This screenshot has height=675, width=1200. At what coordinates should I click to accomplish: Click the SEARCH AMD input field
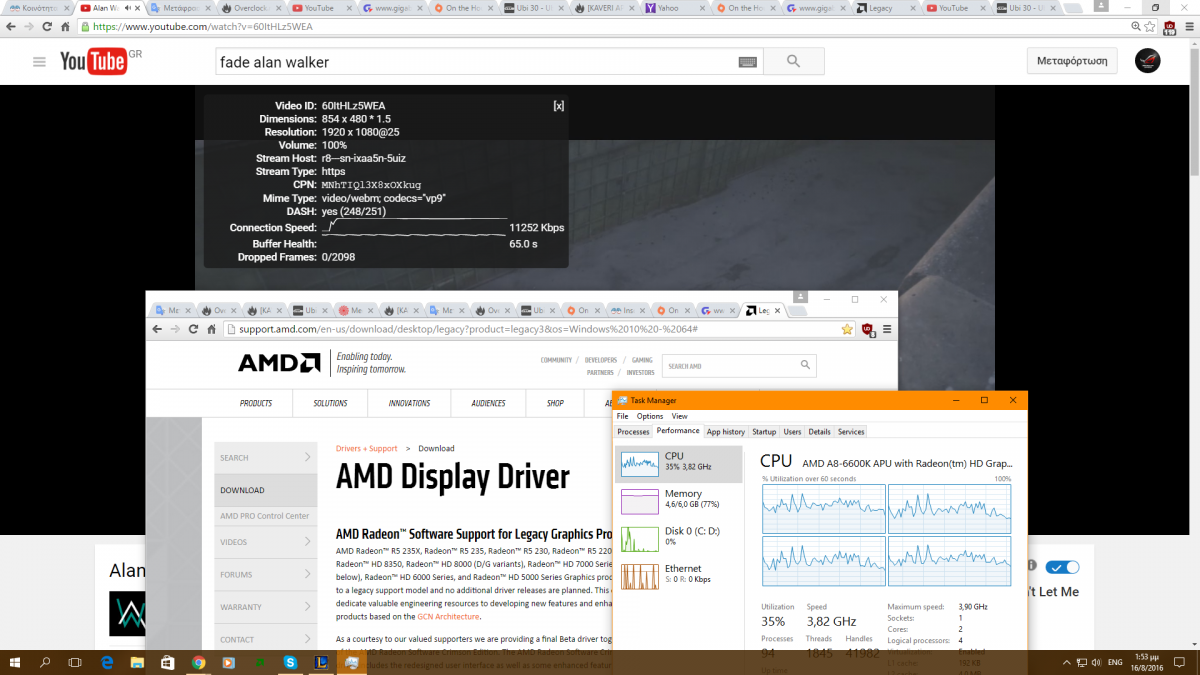(739, 366)
